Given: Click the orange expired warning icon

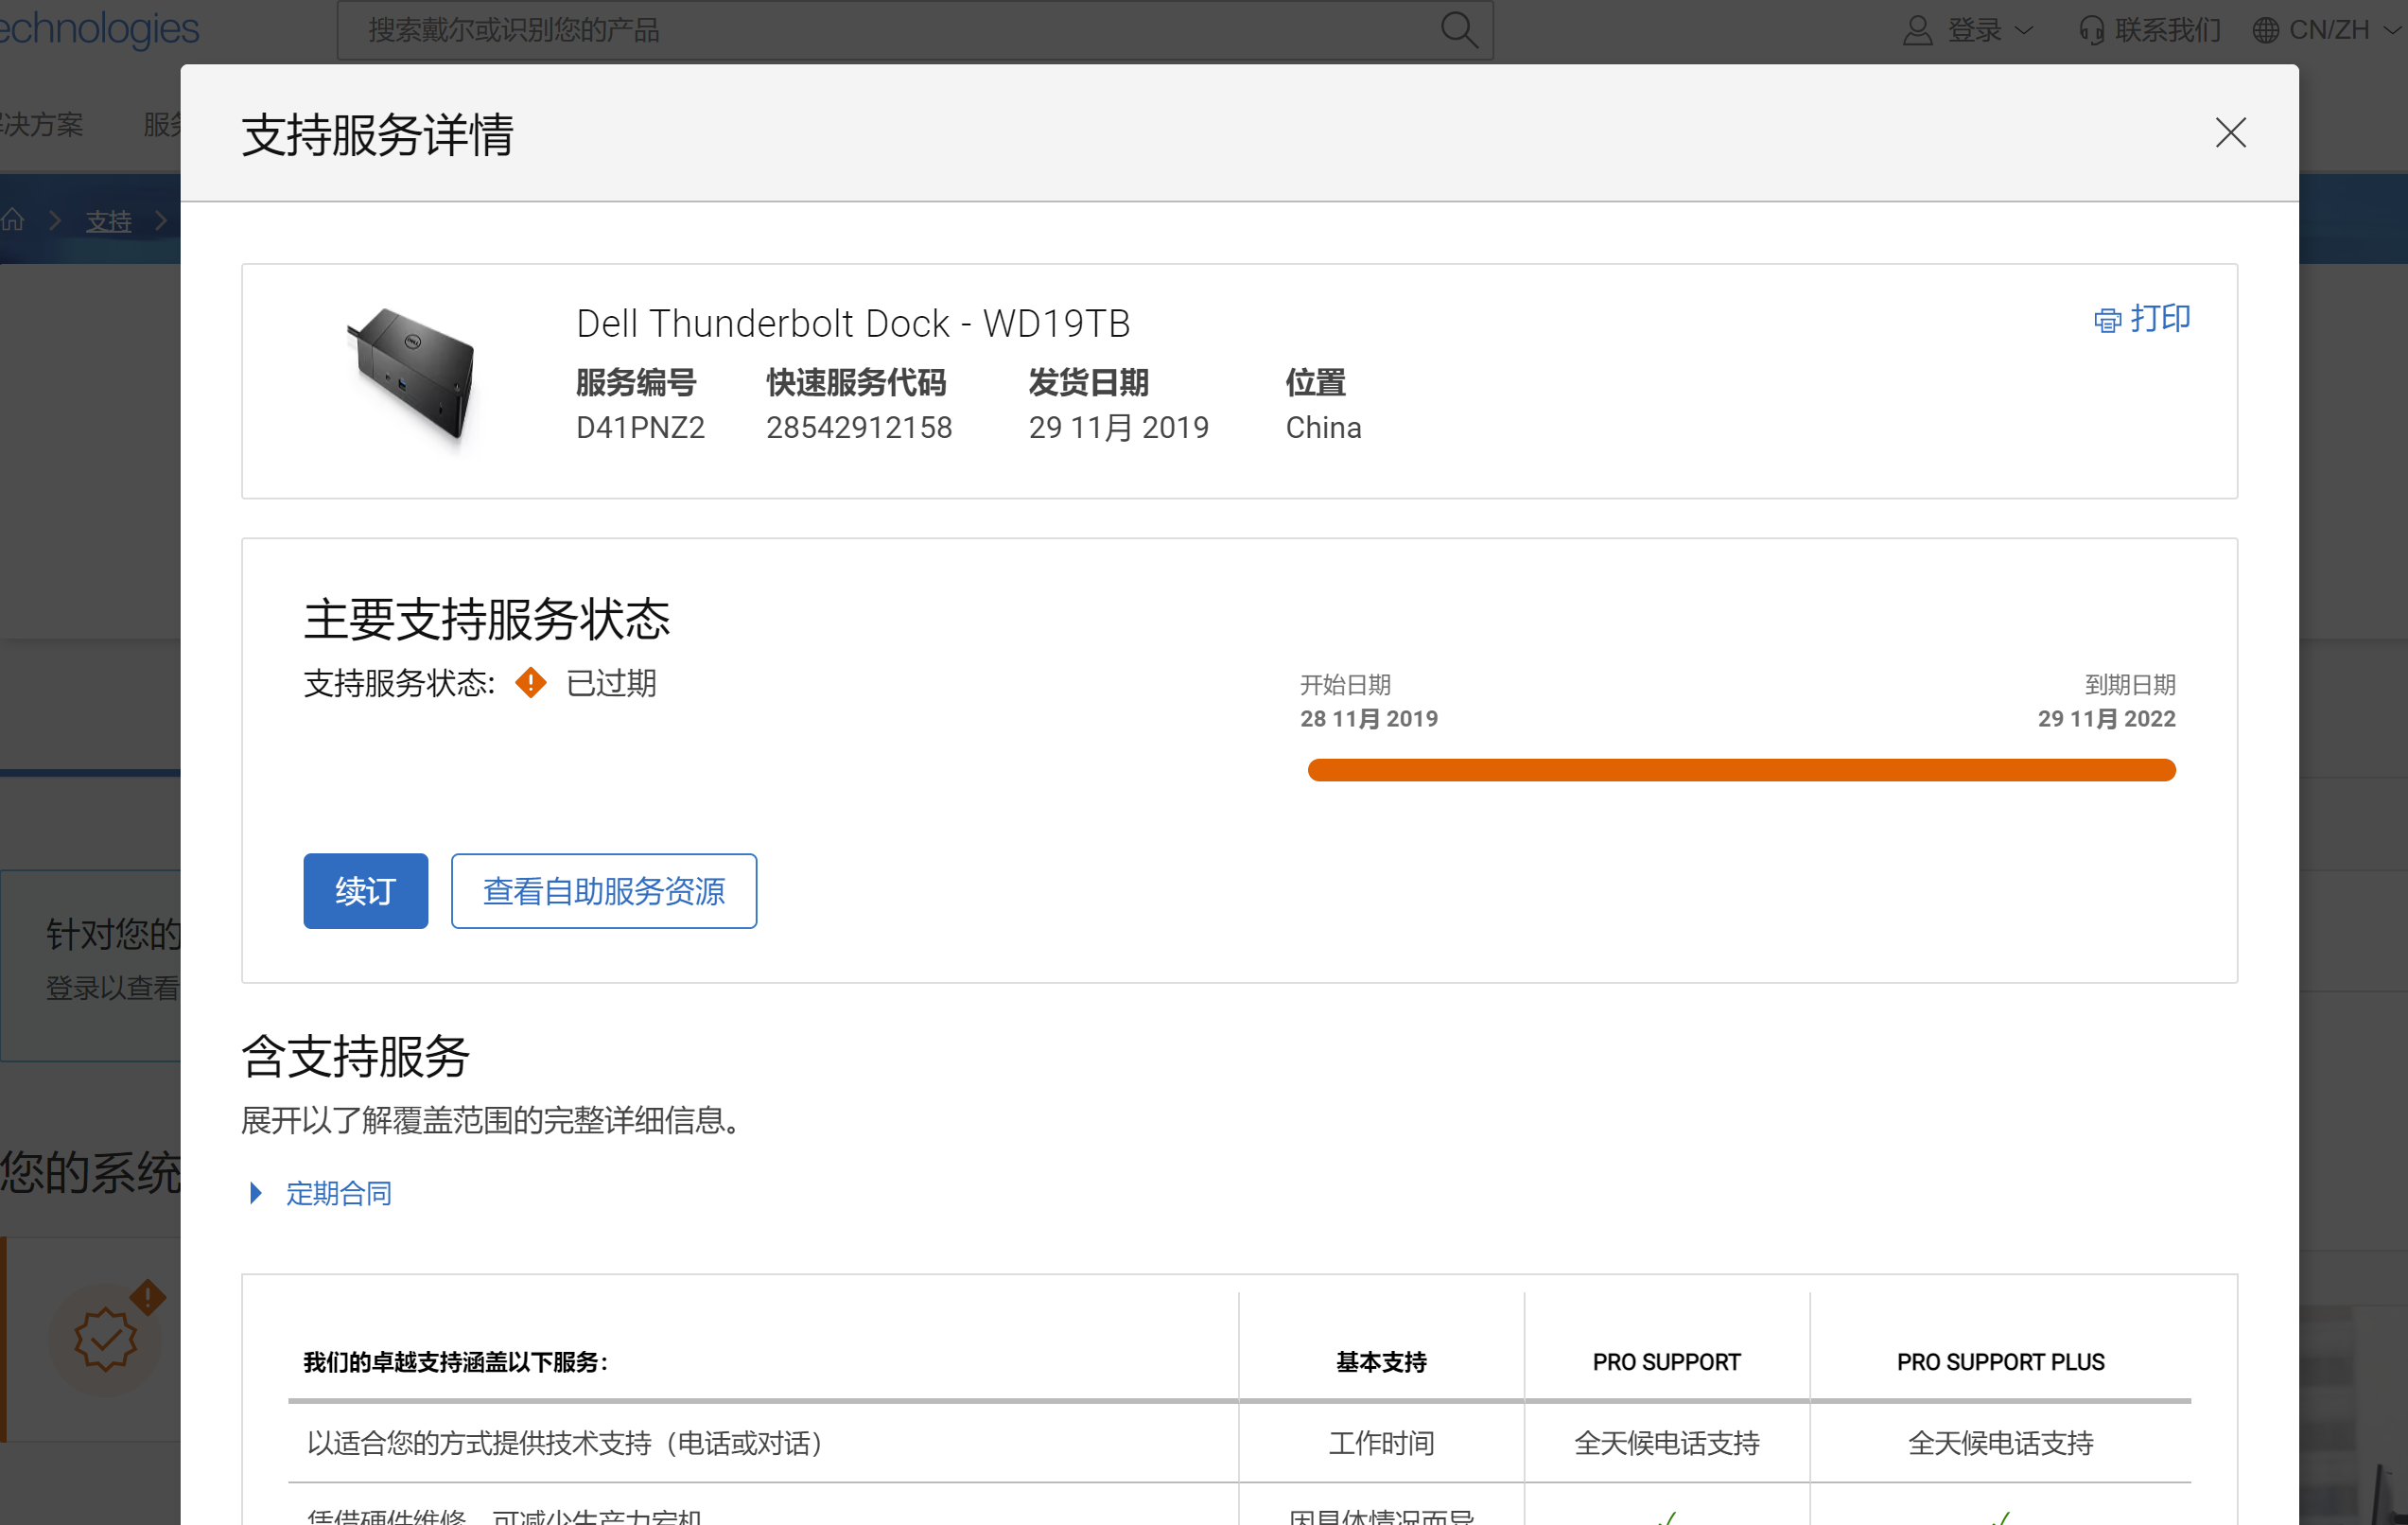Looking at the screenshot, I should [x=530, y=683].
